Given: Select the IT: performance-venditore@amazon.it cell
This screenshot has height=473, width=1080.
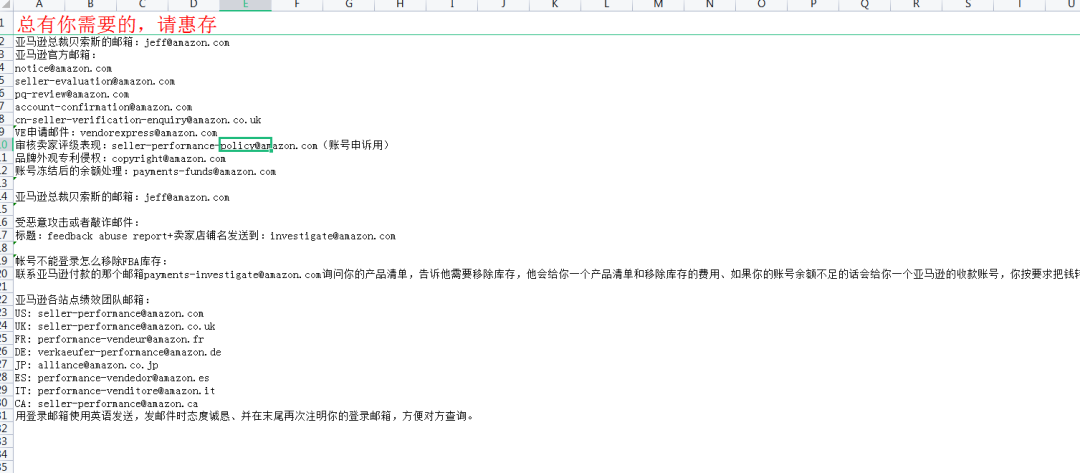Looking at the screenshot, I should pyautogui.click(x=115, y=390).
